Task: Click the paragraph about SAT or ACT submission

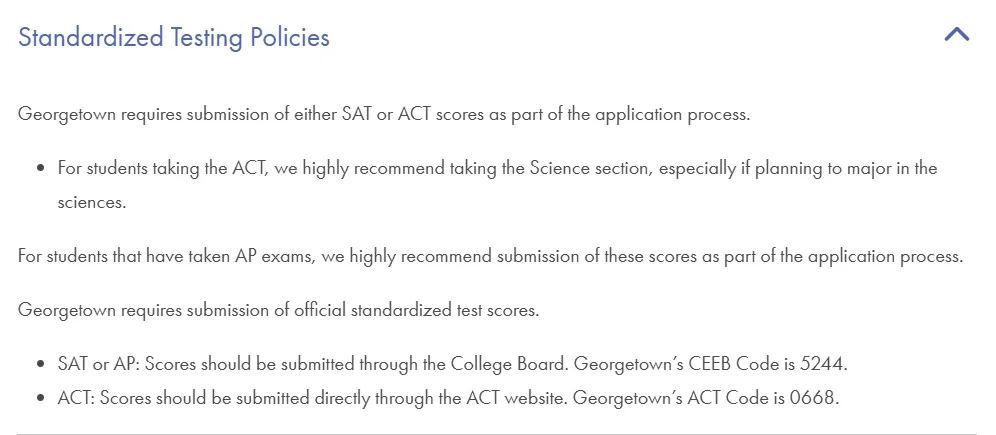Action: click(384, 115)
